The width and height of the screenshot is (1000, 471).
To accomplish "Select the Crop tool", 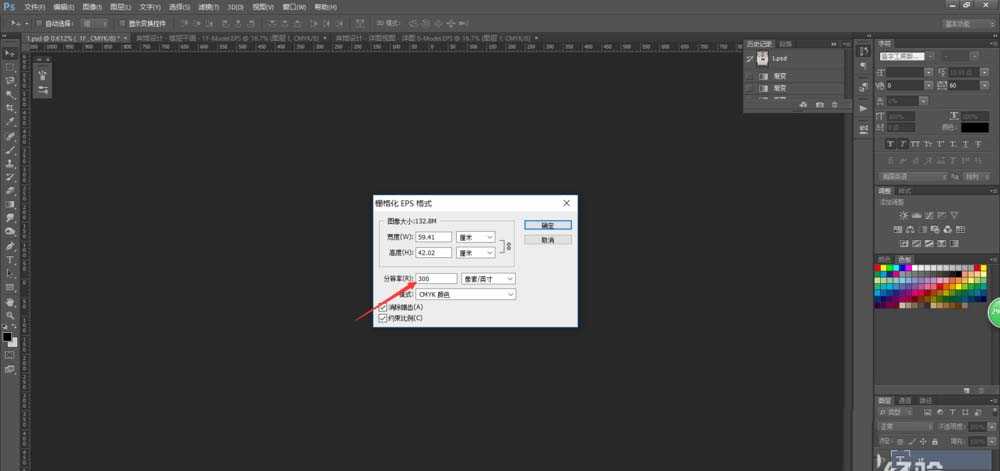I will coord(10,108).
